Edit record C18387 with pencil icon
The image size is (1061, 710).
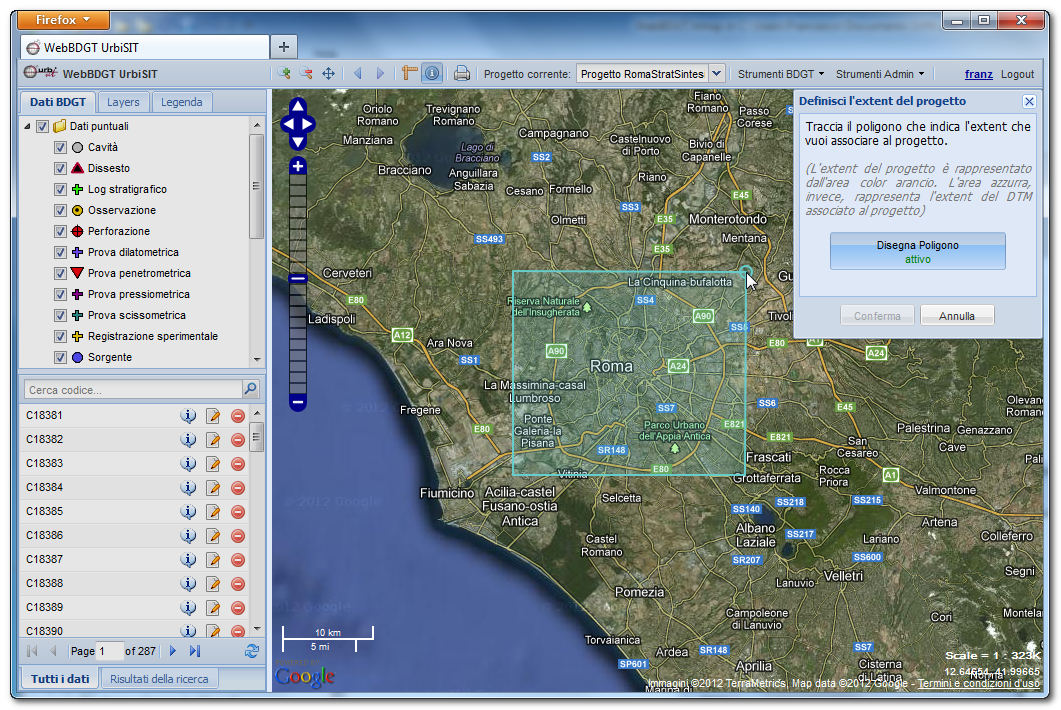[213, 560]
